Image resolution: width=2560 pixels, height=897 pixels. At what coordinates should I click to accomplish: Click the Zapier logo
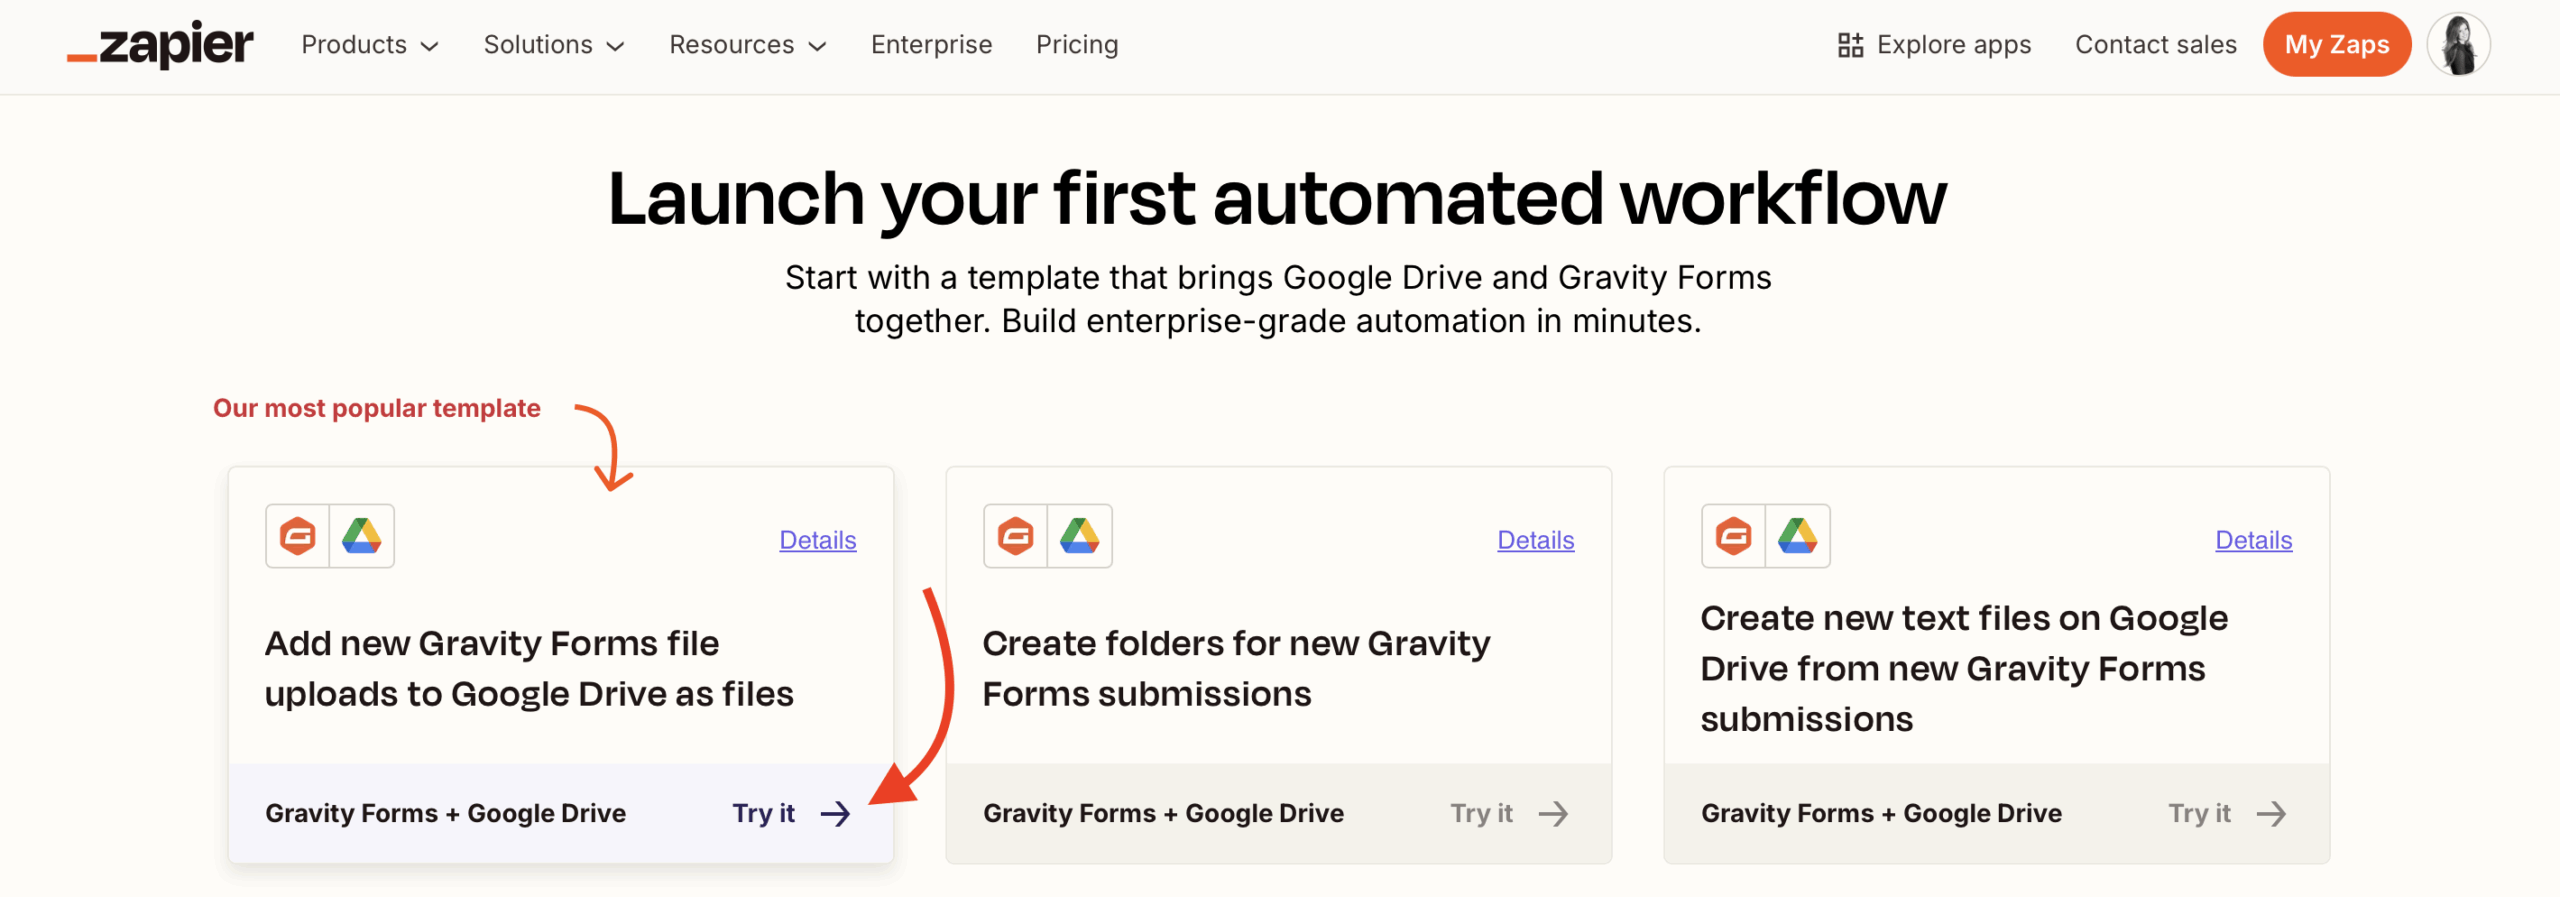pyautogui.click(x=160, y=44)
